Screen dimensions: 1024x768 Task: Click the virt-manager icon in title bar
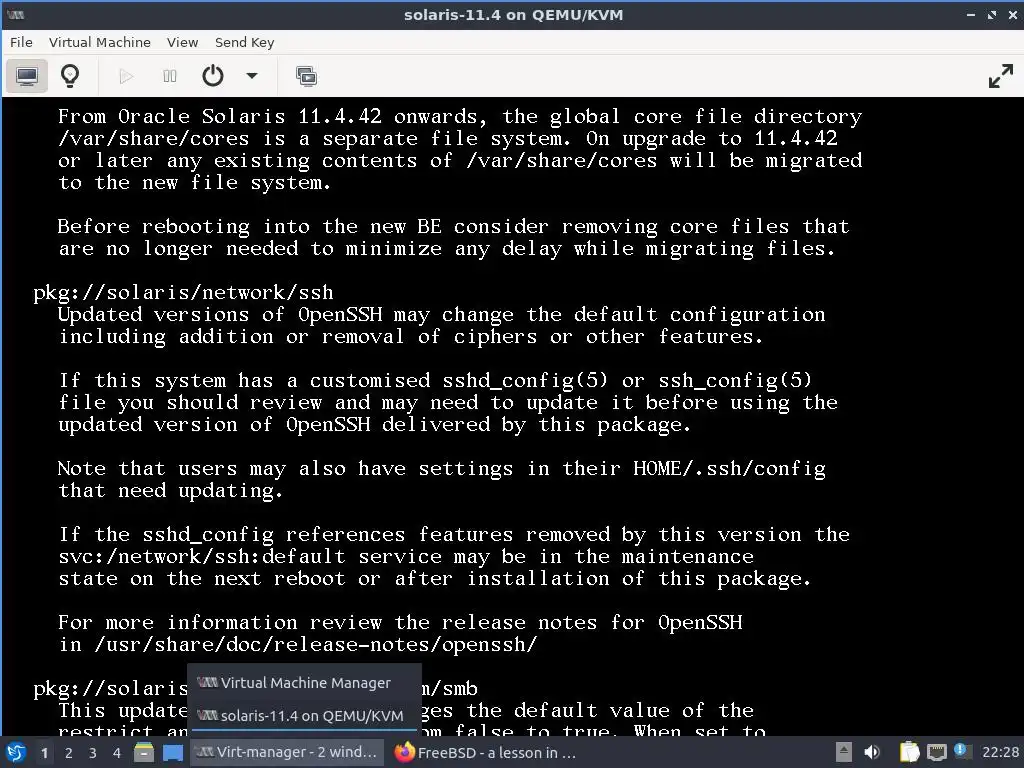[x=15, y=14]
